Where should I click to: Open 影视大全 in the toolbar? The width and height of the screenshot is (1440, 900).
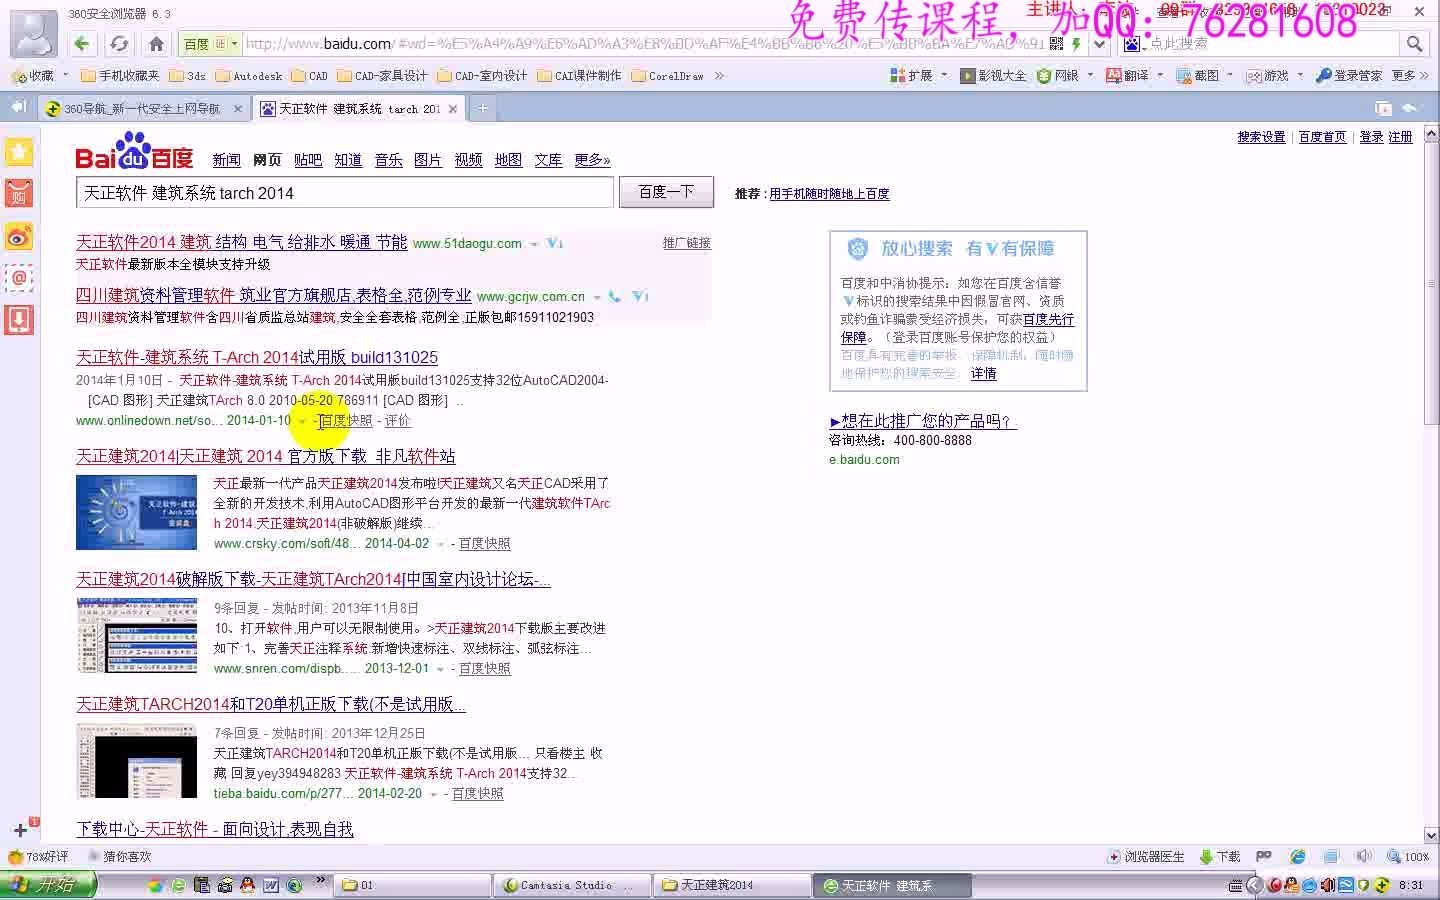993,75
